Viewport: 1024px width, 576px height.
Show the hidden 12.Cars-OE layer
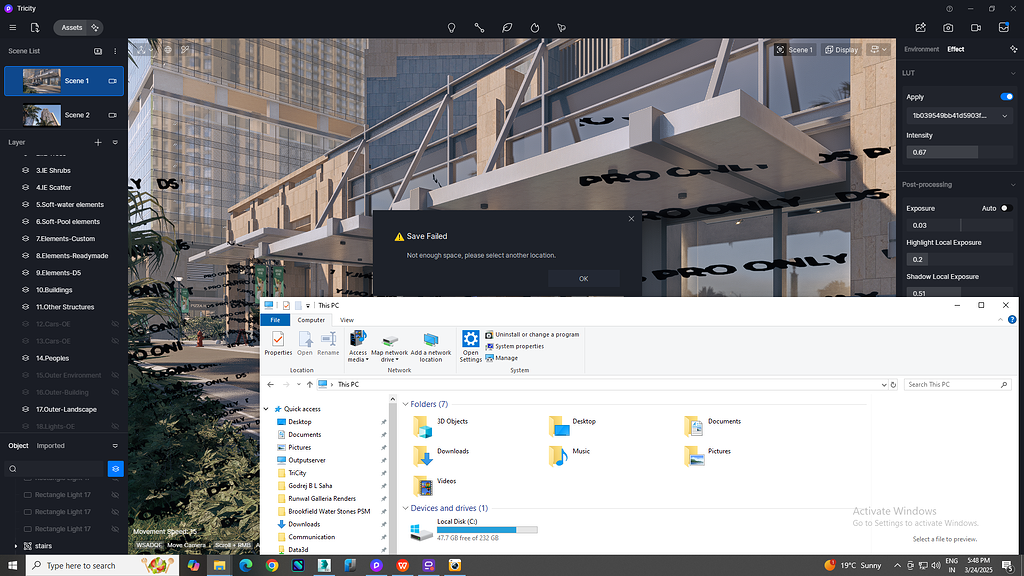113,323
